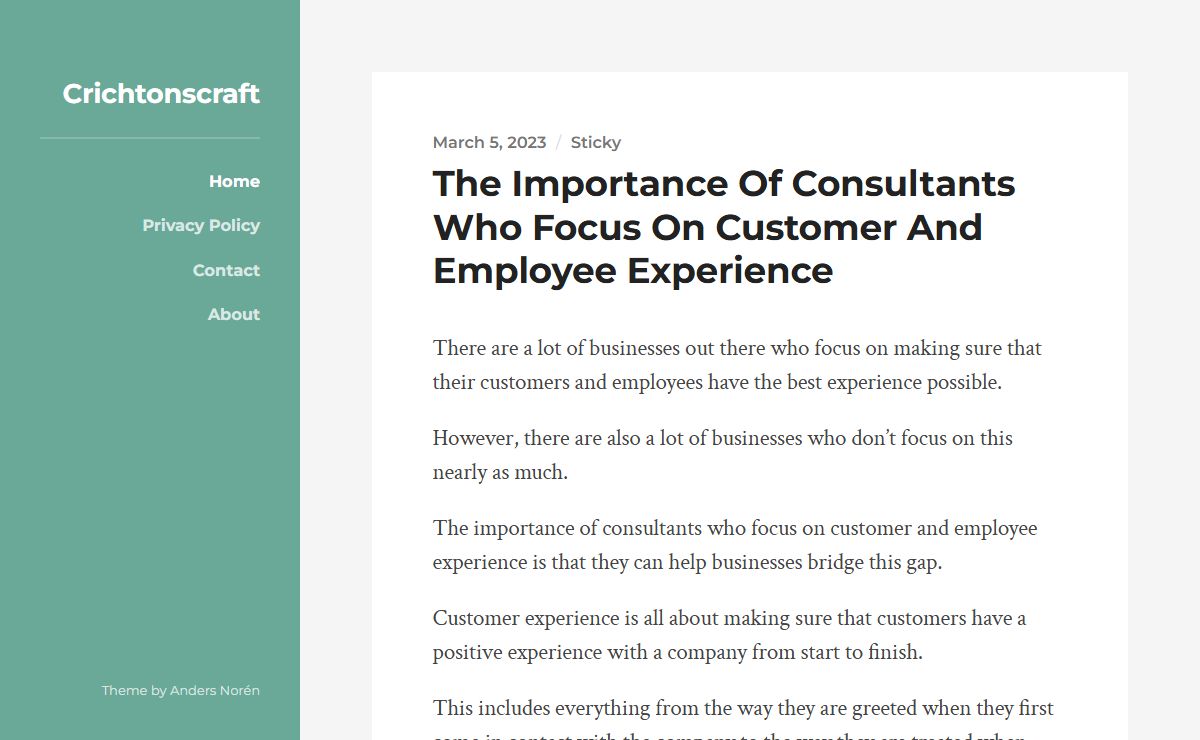Viewport: 1200px width, 740px height.
Task: Go to the Home menu item
Action: (x=234, y=181)
